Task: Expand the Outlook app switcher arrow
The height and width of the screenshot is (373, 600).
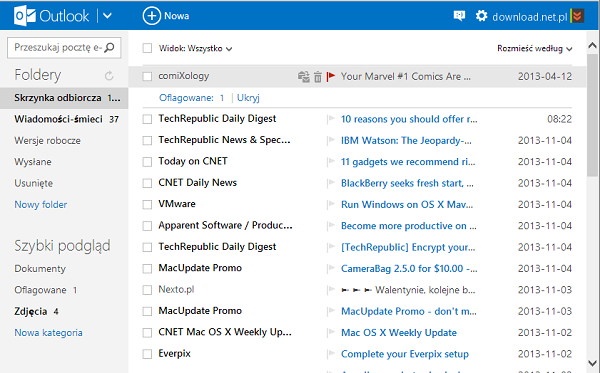Action: coord(108,16)
